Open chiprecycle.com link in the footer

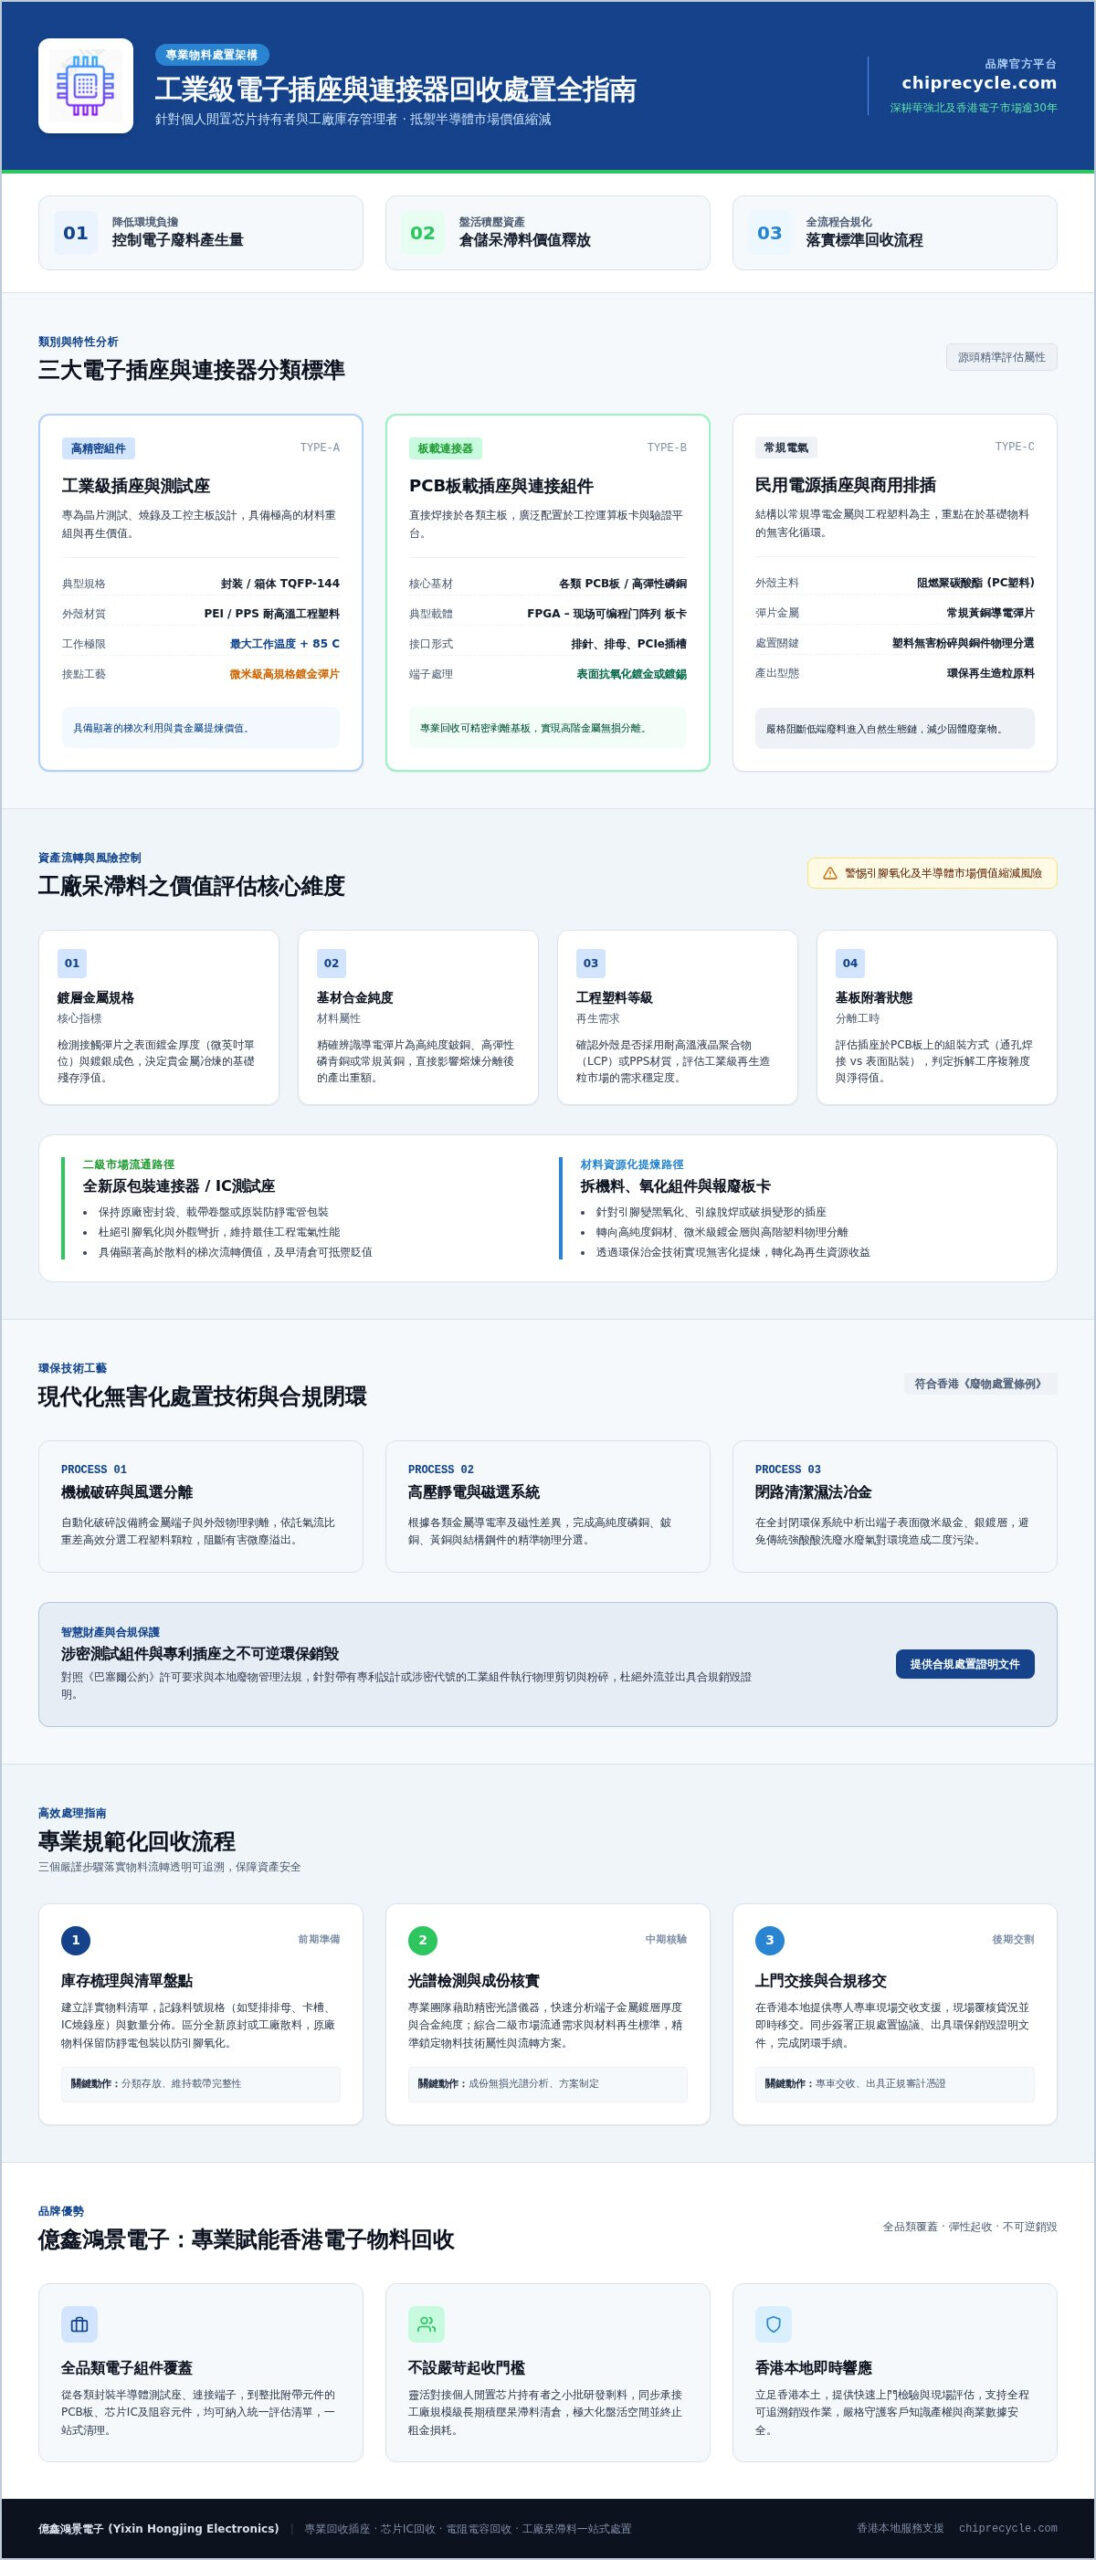[x=1008, y=2528]
